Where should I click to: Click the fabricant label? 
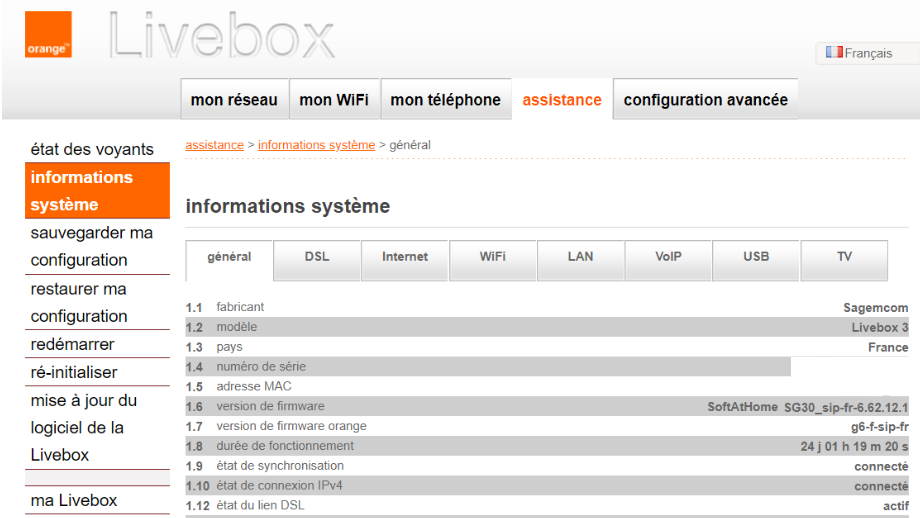click(240, 307)
